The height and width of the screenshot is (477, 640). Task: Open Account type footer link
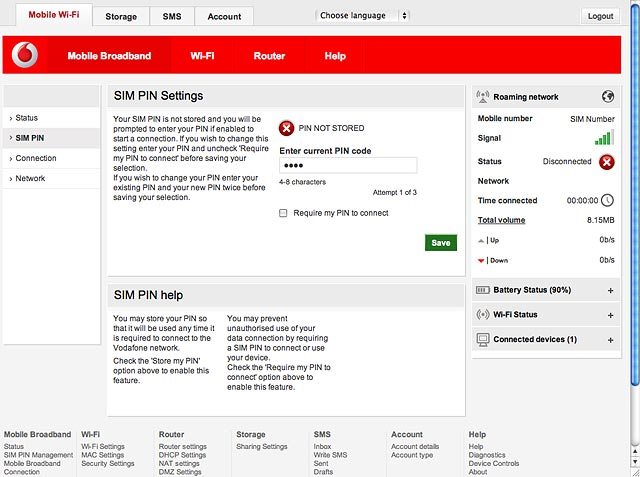point(412,455)
